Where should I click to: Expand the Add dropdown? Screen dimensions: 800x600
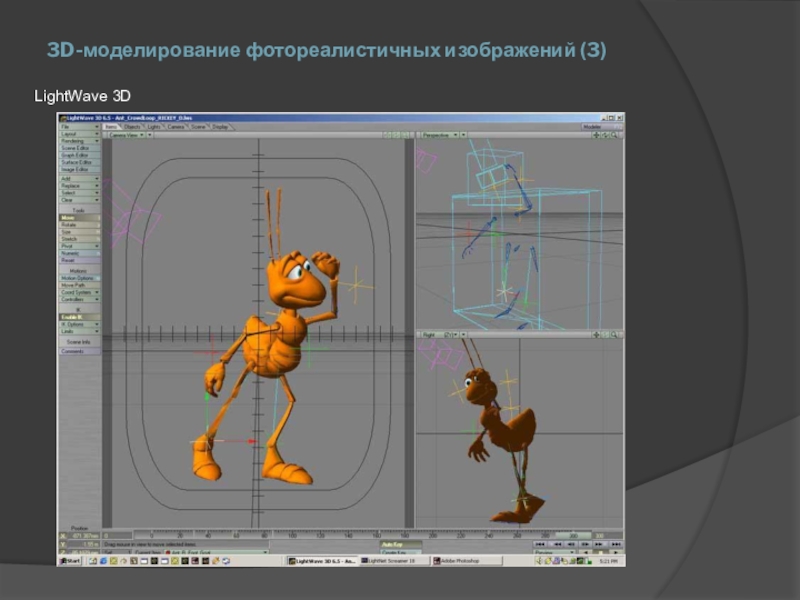pyautogui.click(x=80, y=179)
